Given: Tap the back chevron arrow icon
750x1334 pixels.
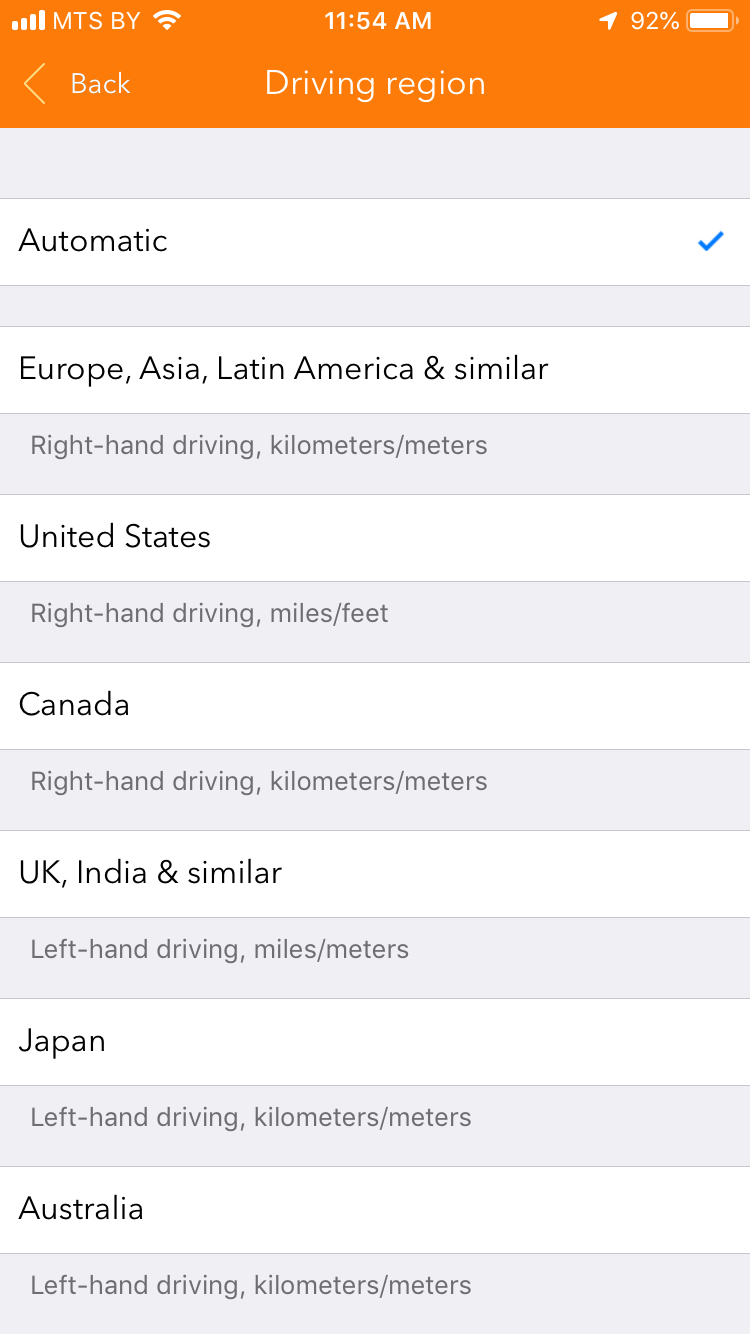Looking at the screenshot, I should (x=35, y=84).
